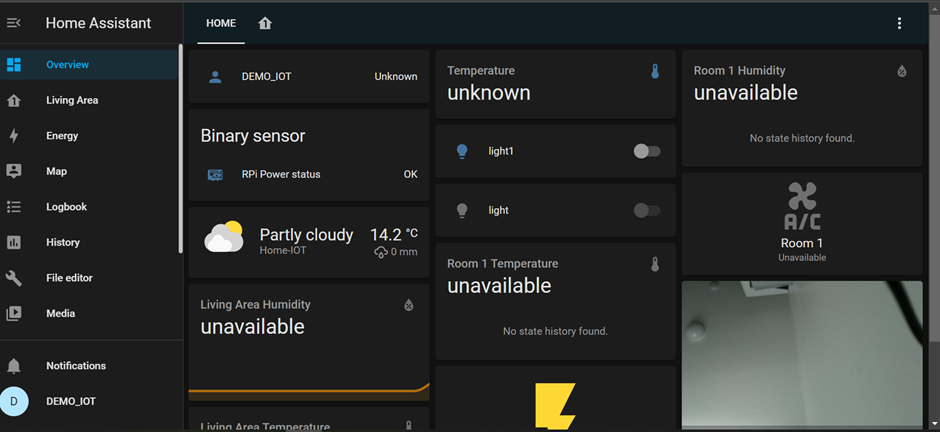Click the RPi Power status chip icon
Screen dimensions: 940x432
click(215, 174)
